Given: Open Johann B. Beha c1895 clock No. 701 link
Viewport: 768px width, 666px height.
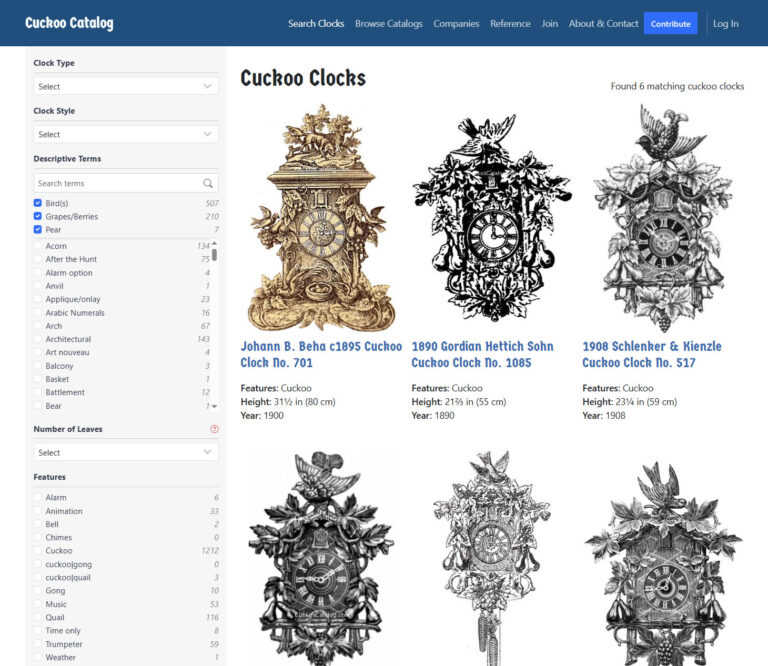Looking at the screenshot, I should [321, 355].
